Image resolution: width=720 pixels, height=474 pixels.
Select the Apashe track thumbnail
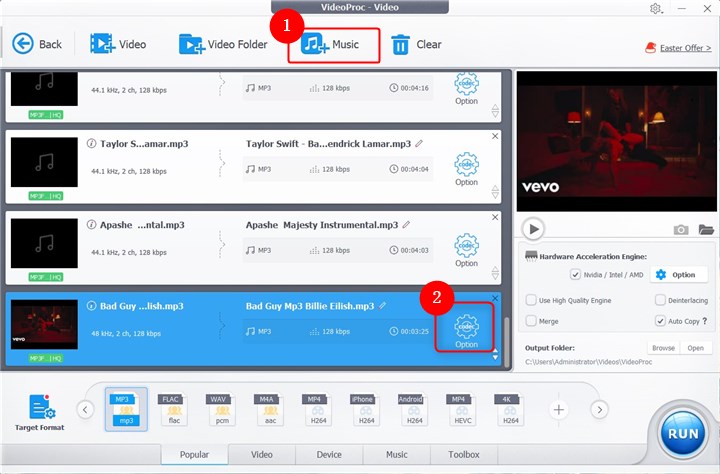(44, 243)
